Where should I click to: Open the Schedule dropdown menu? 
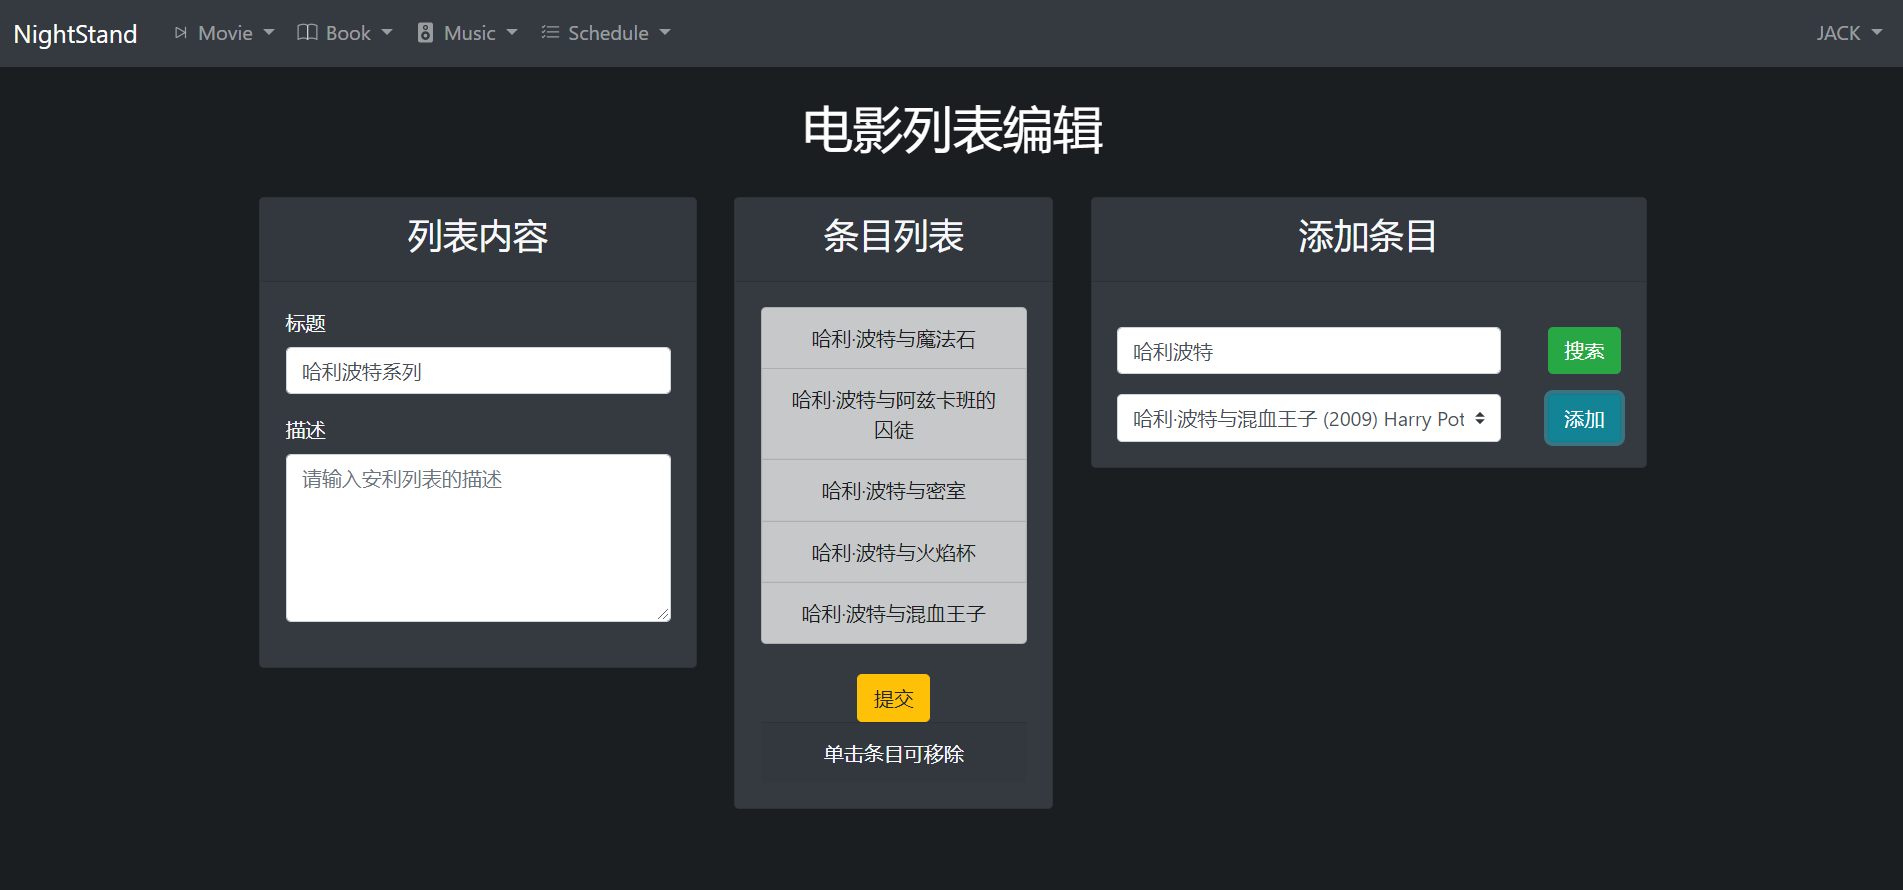click(606, 33)
